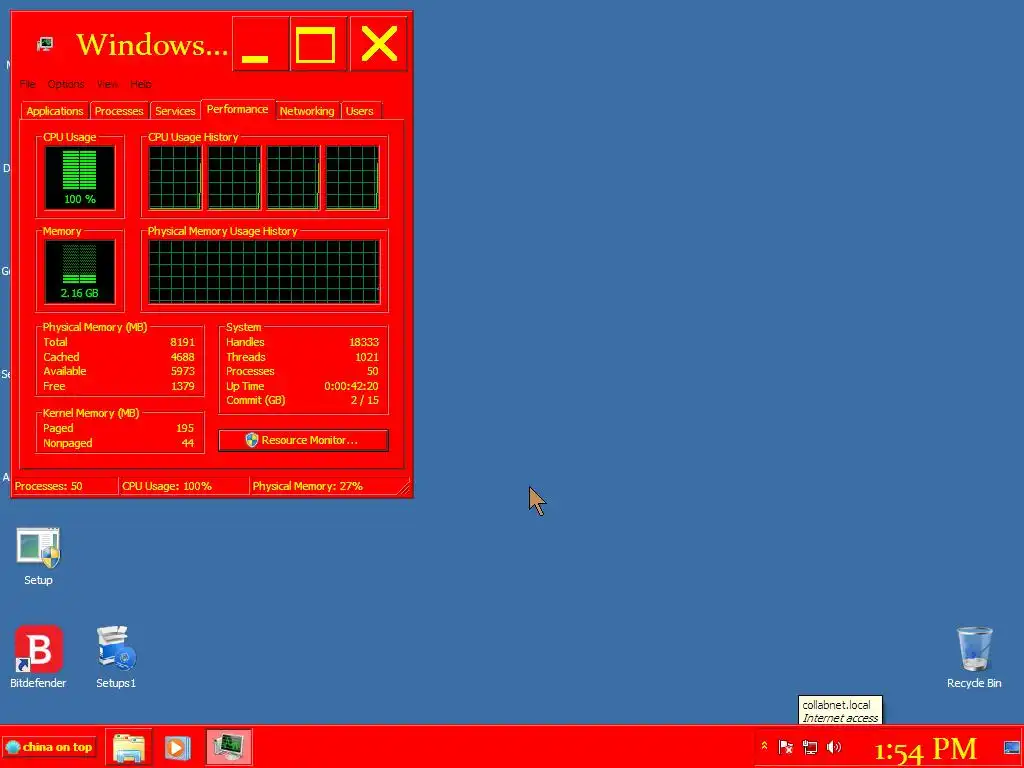The image size is (1024, 768).
Task: Select the Bitdefender desktop shortcut
Action: point(38,657)
